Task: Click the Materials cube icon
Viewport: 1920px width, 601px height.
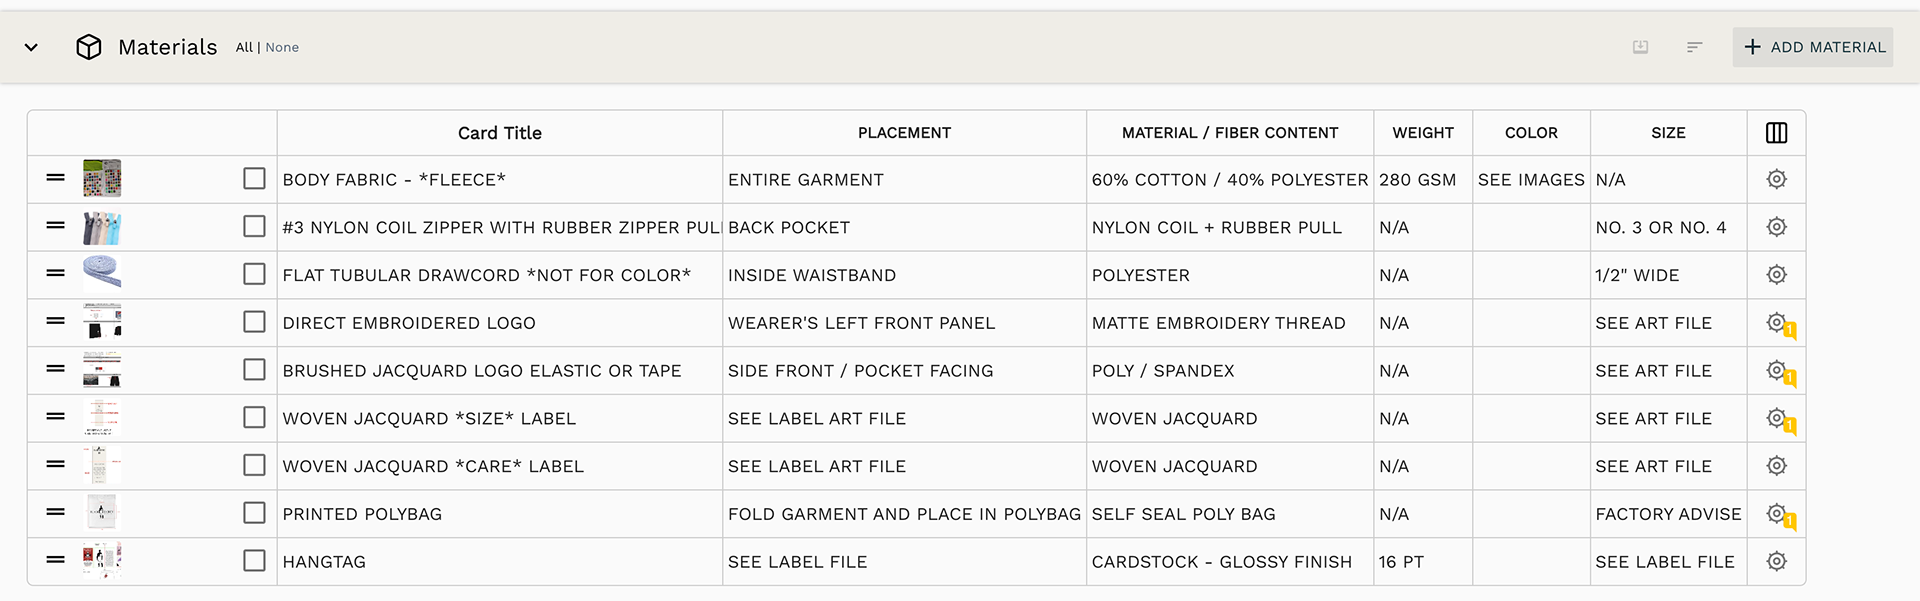Action: click(x=89, y=47)
